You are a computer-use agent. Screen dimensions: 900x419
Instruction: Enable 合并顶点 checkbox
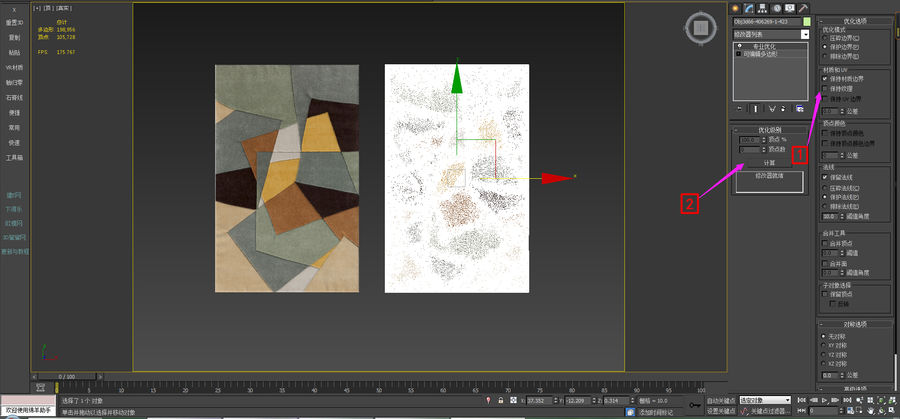[x=825, y=243]
